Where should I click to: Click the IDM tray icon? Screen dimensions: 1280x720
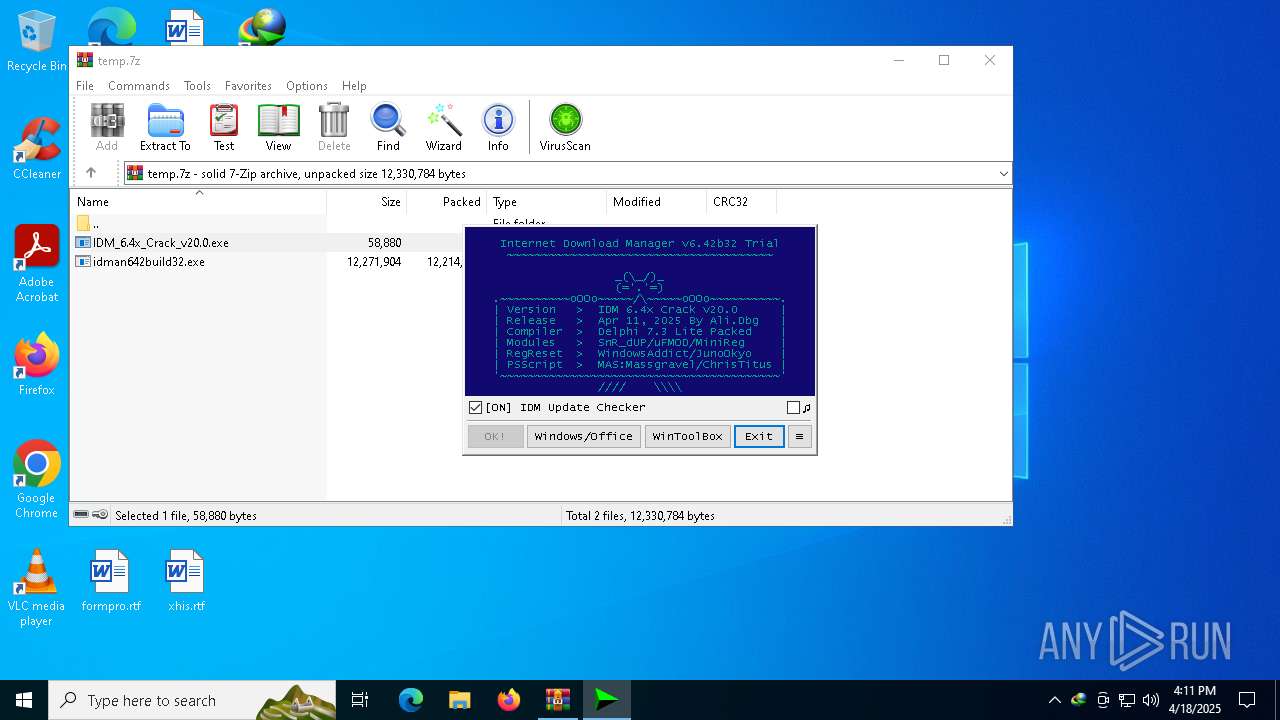1078,700
